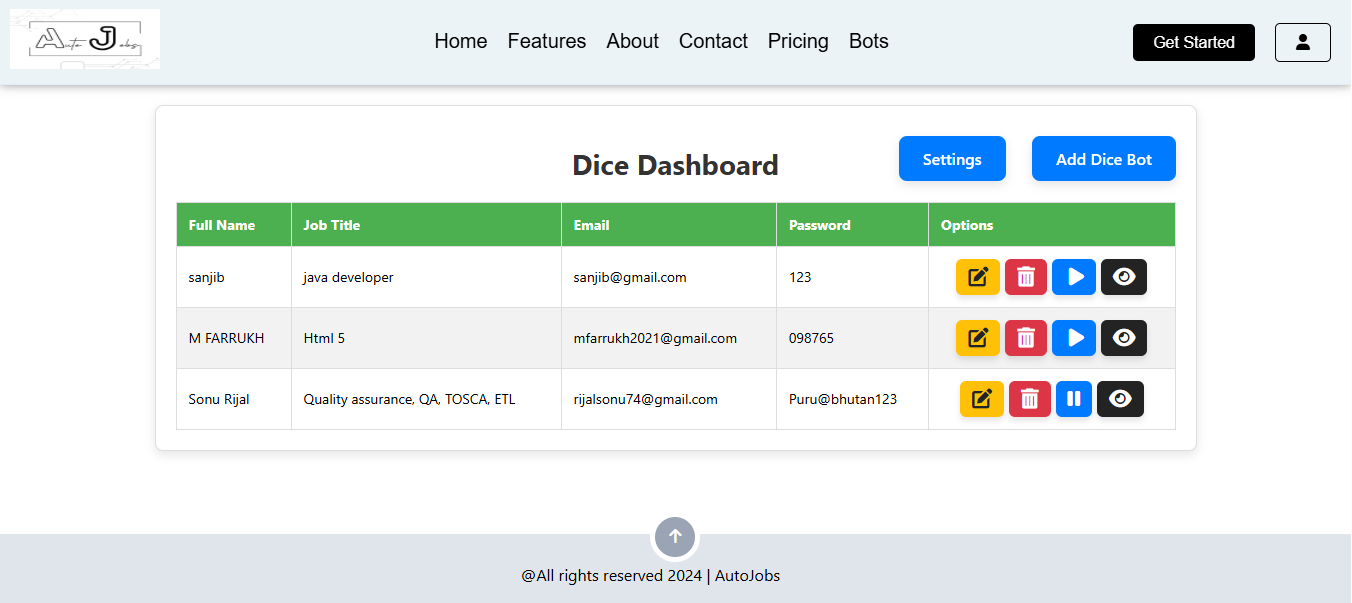Navigate to the Pricing page

tap(798, 41)
